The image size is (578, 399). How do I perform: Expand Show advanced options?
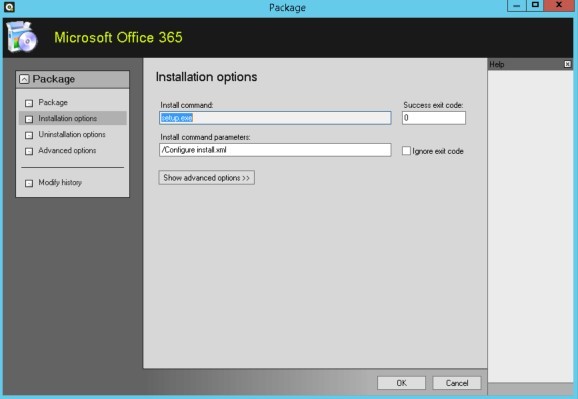[x=206, y=178]
